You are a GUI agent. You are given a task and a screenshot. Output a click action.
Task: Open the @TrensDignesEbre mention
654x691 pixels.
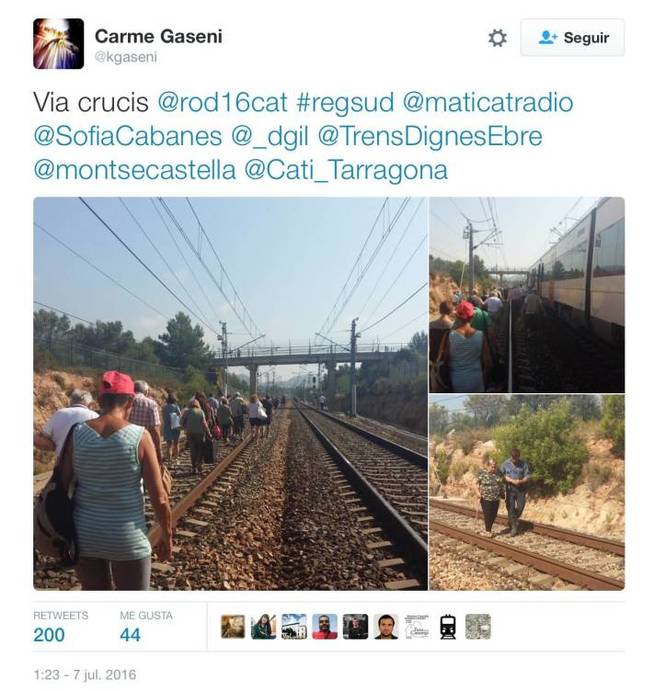[x=430, y=136]
